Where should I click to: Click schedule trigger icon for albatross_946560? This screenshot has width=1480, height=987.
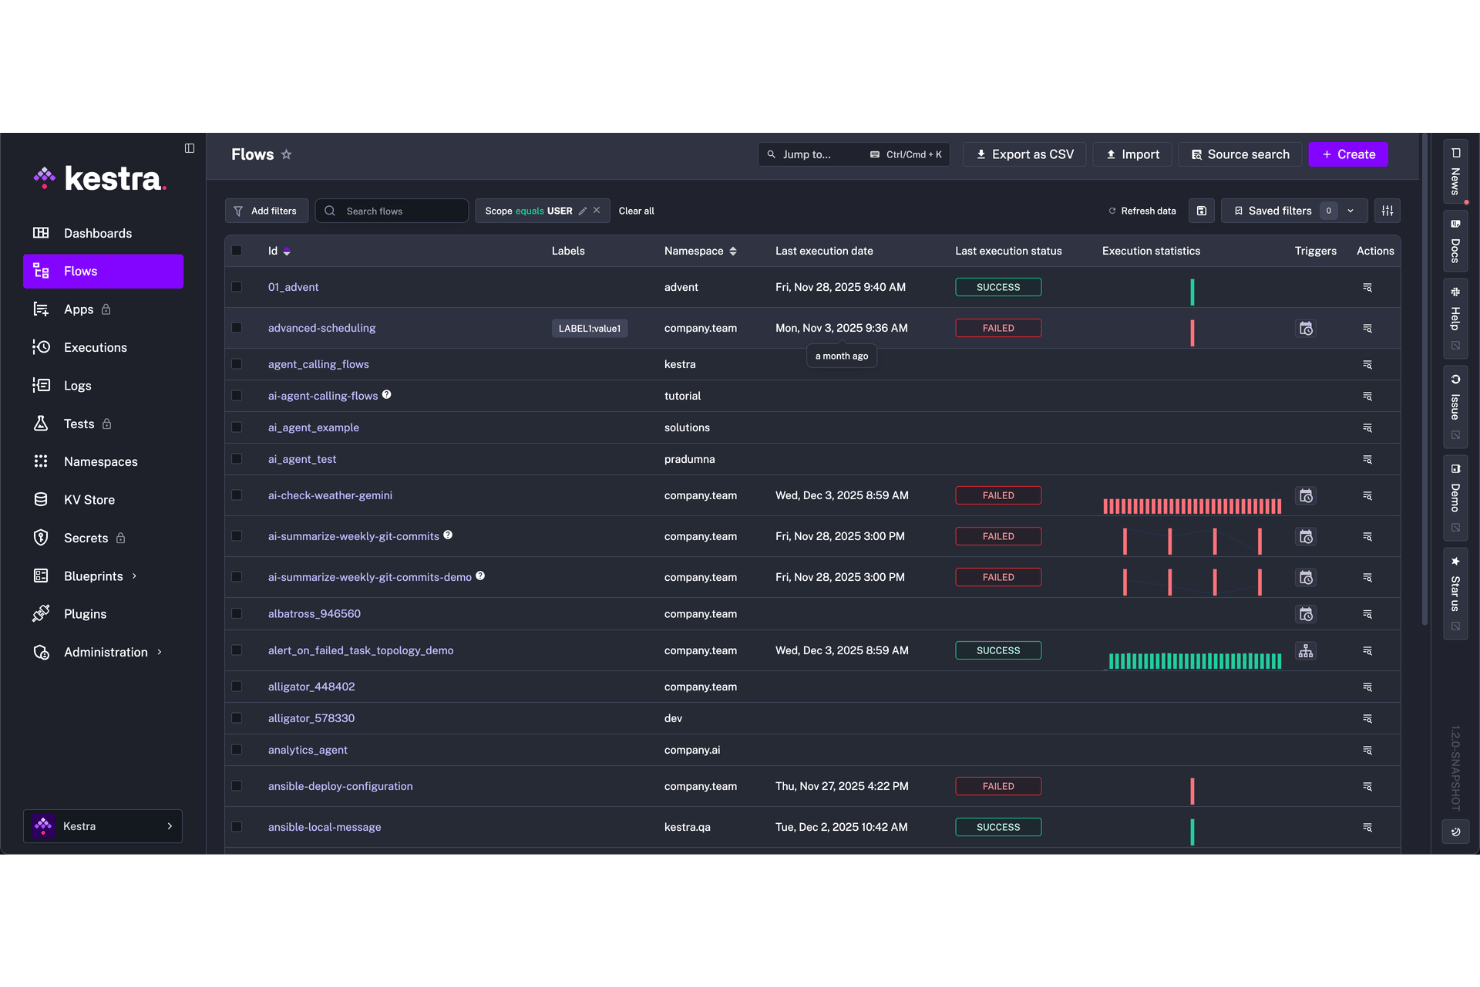coord(1306,614)
